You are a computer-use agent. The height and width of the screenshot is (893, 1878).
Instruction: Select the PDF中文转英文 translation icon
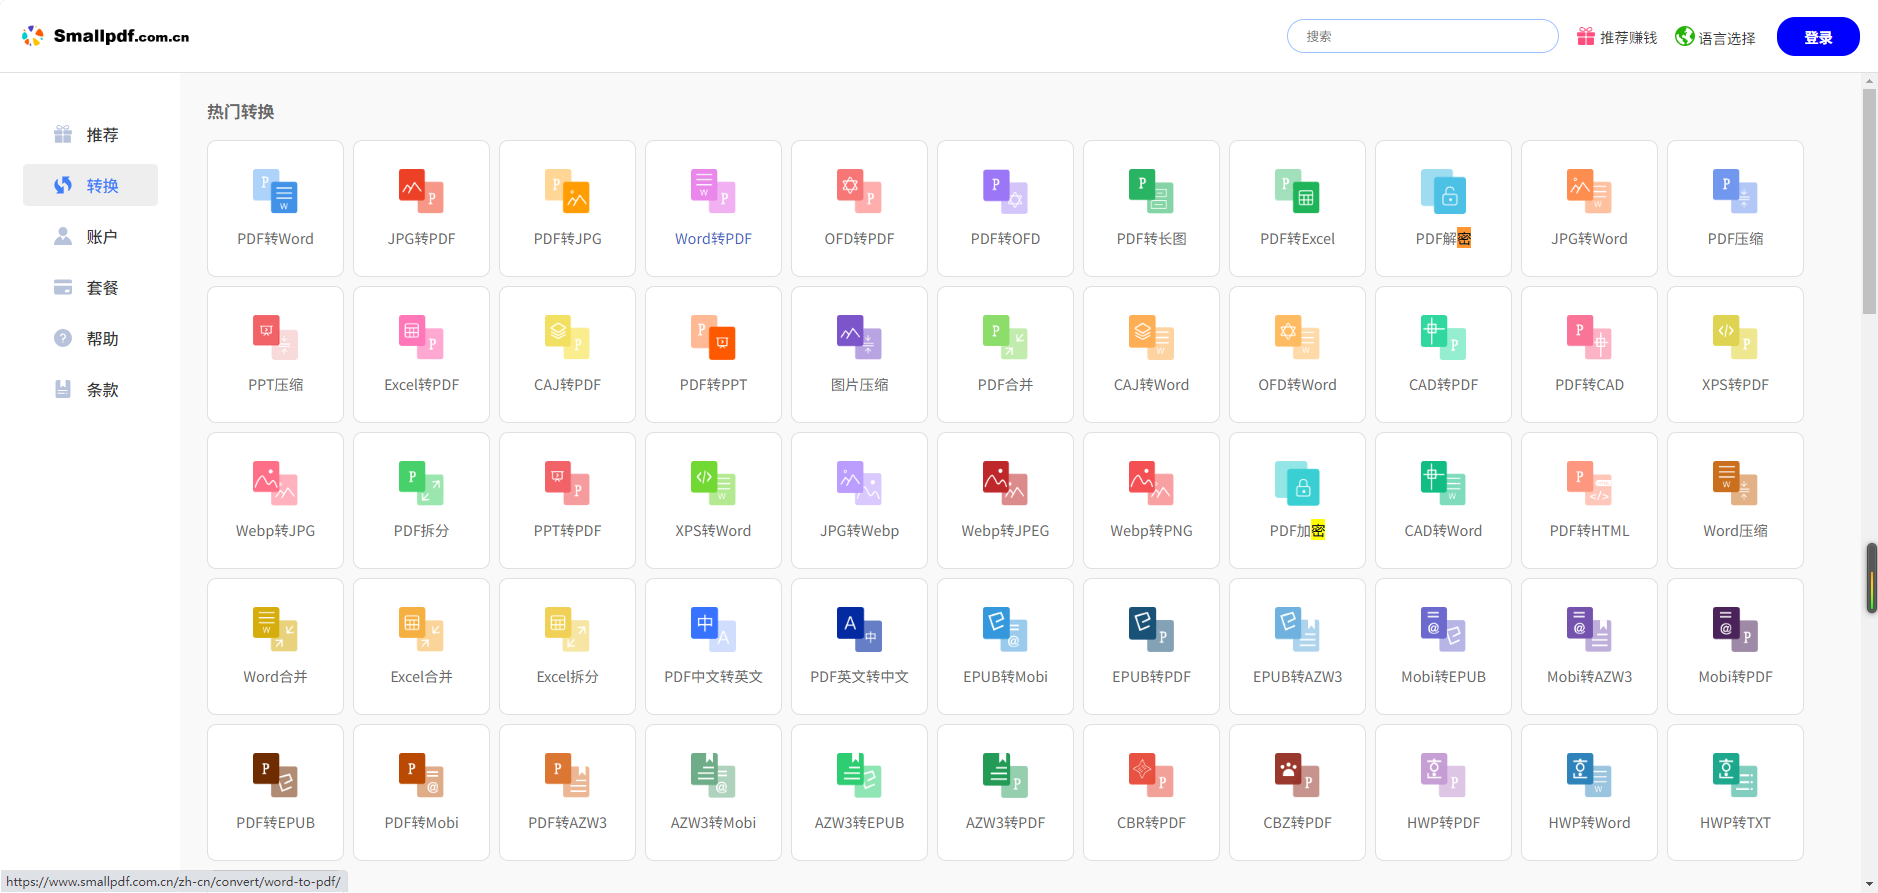point(713,630)
